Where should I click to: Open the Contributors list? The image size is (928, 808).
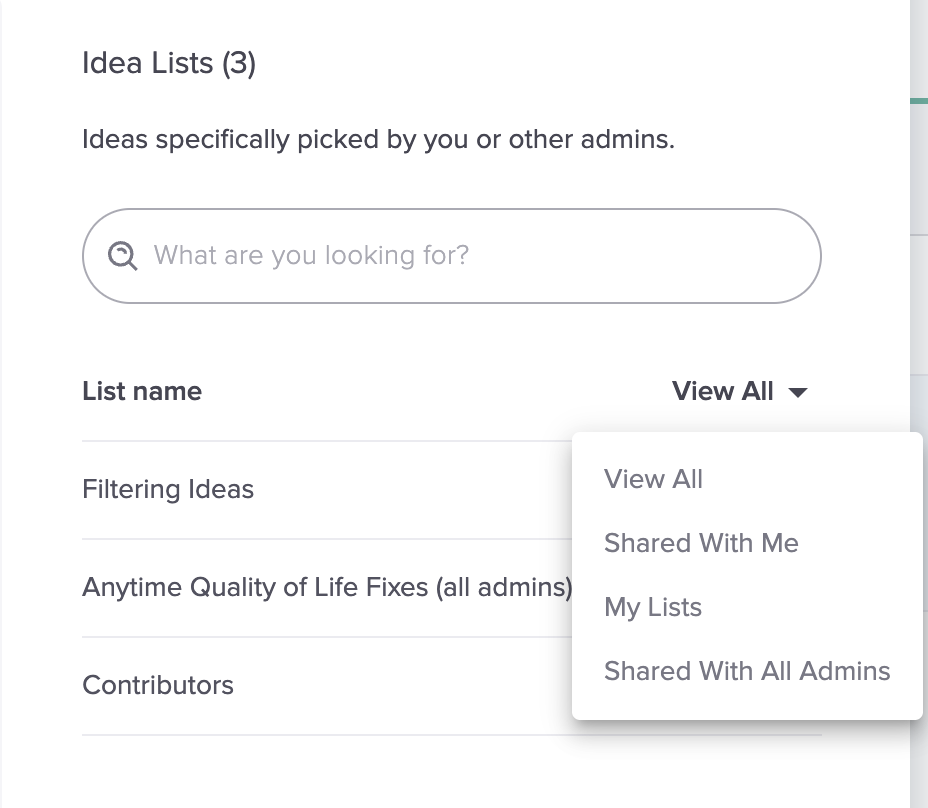pyautogui.click(x=158, y=685)
